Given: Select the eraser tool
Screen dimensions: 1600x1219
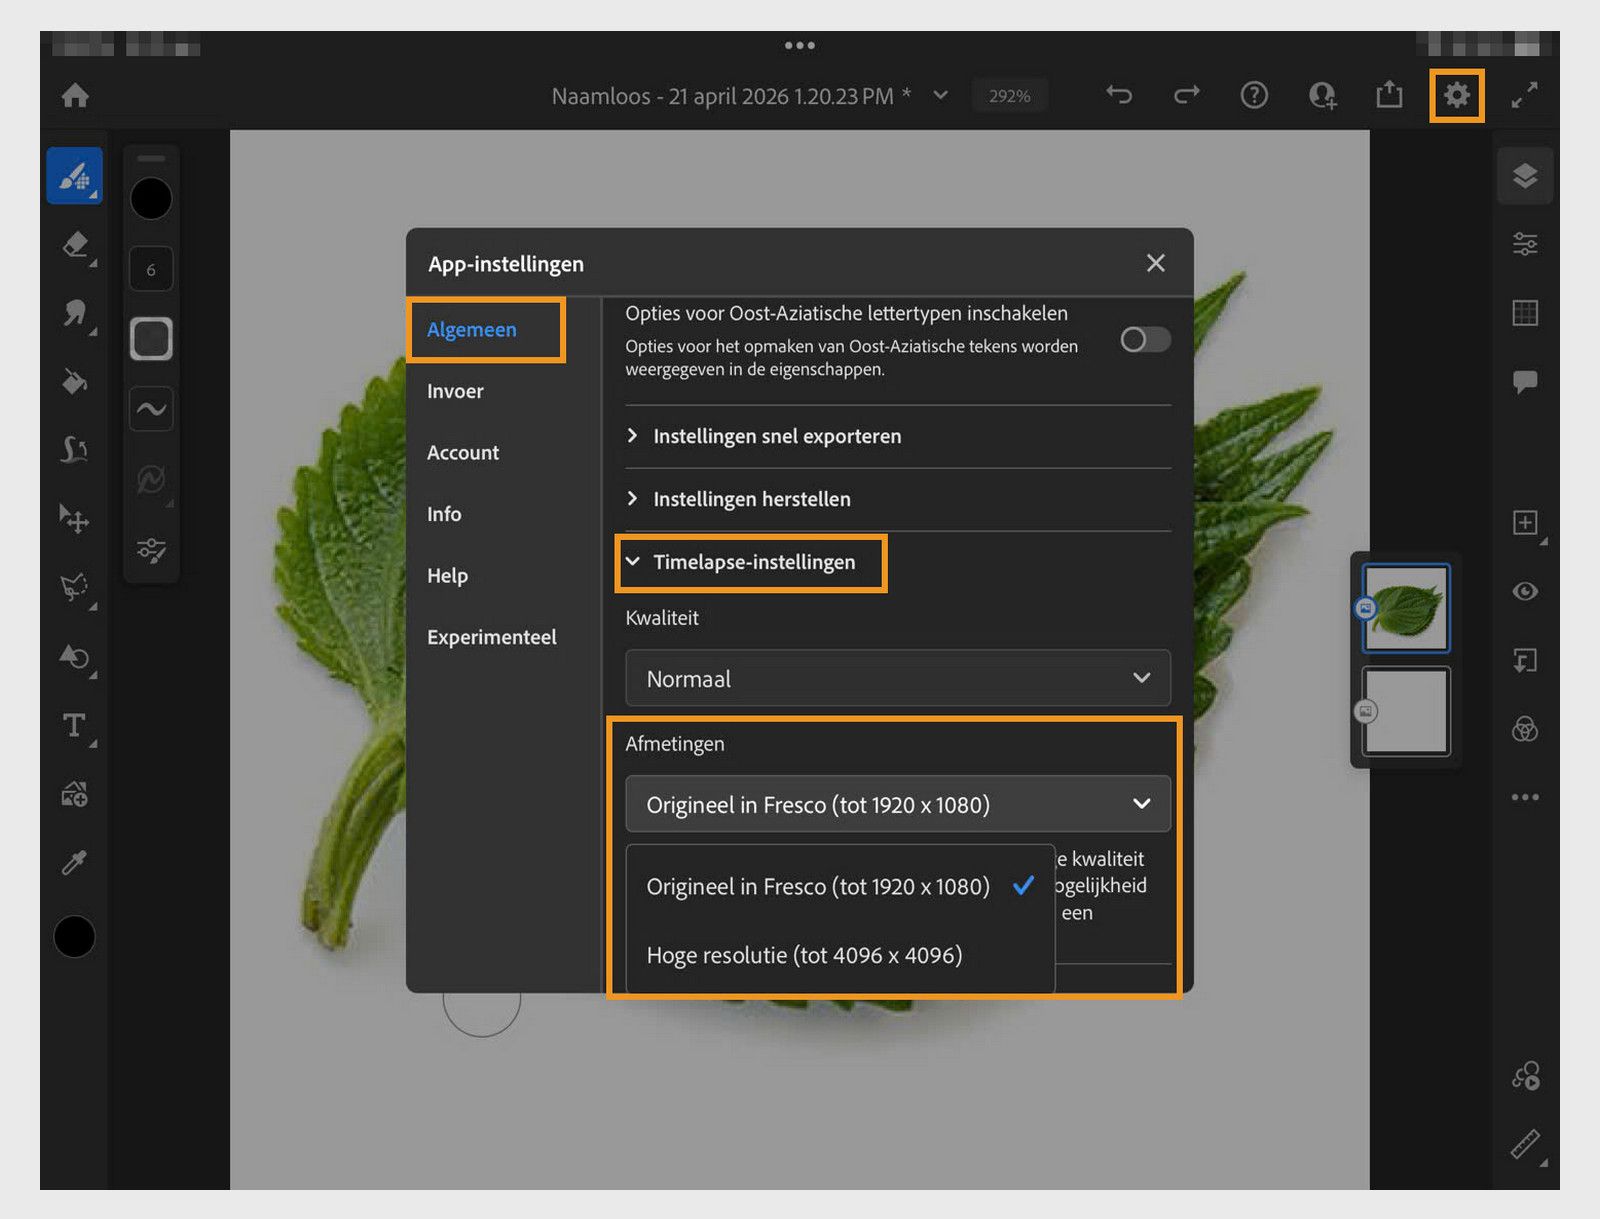Looking at the screenshot, I should coord(75,245).
